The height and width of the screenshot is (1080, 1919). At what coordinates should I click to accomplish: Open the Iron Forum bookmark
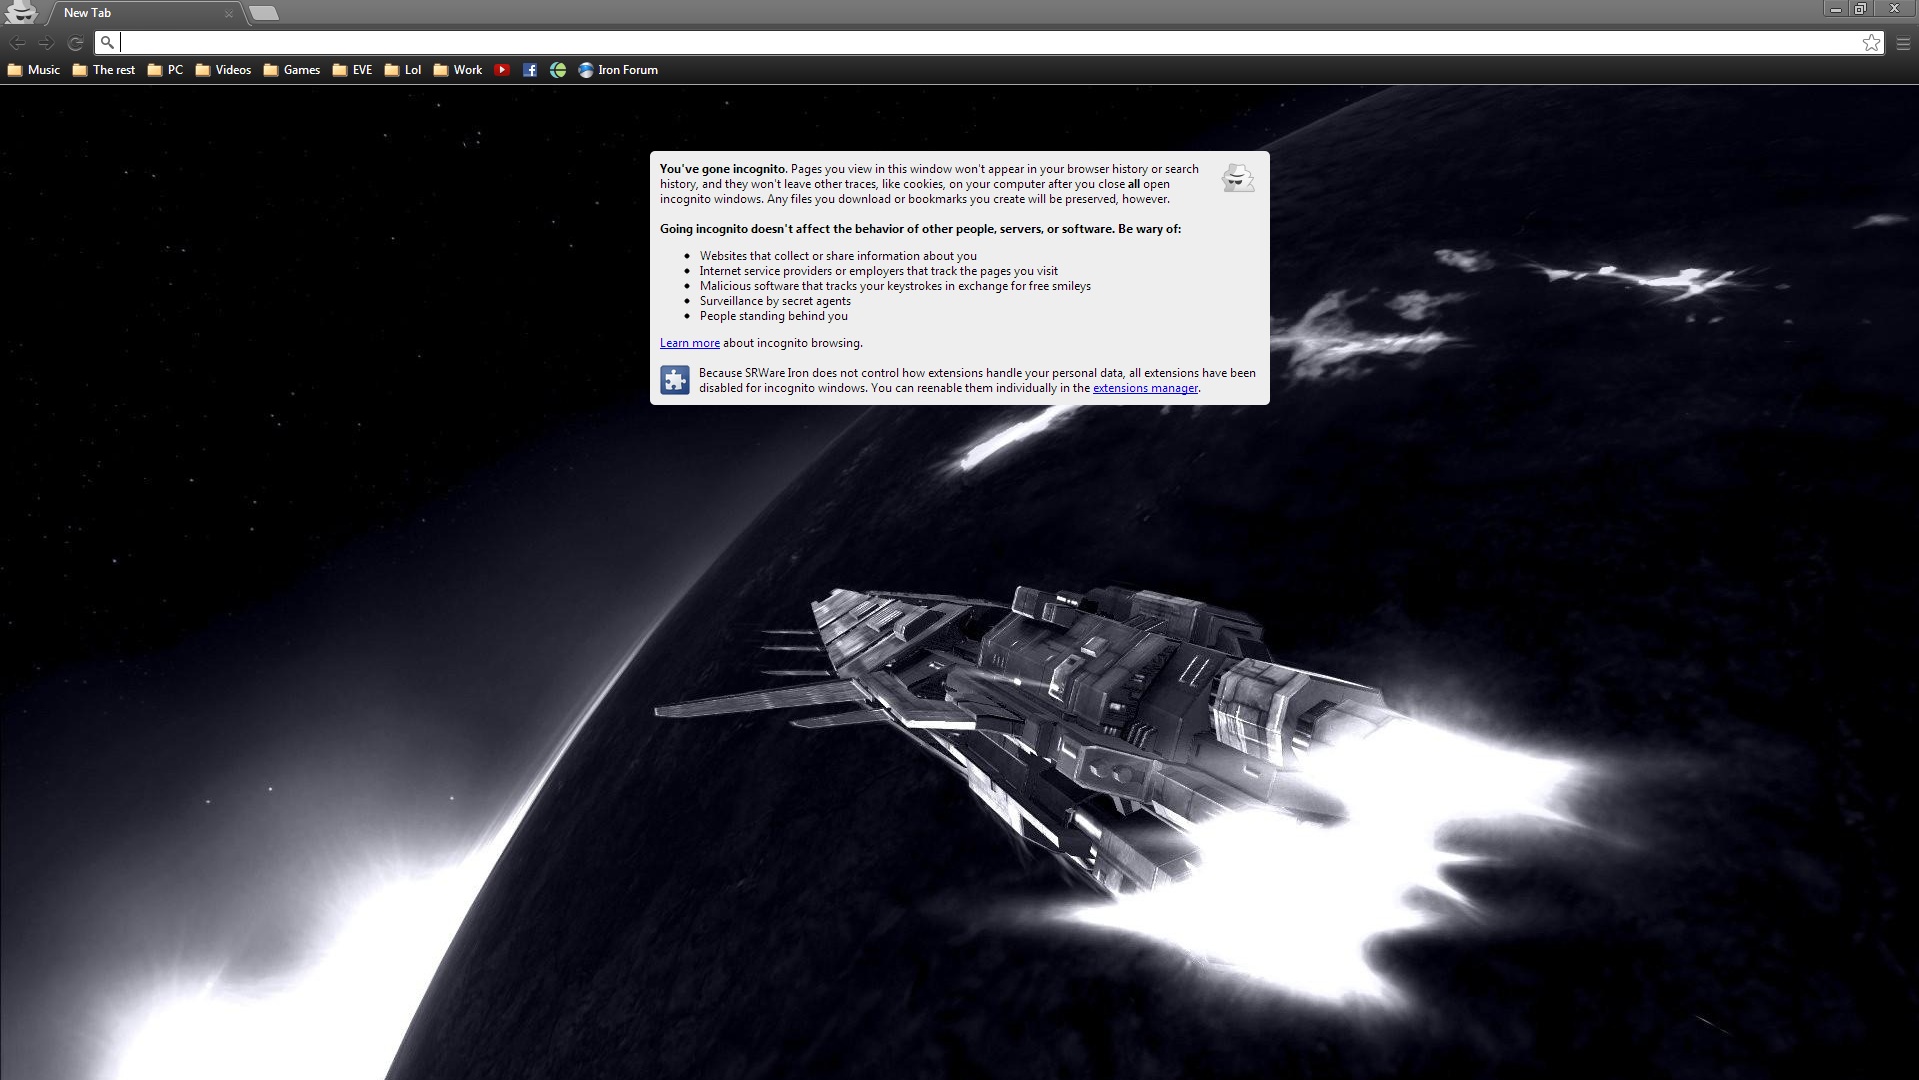pos(618,70)
